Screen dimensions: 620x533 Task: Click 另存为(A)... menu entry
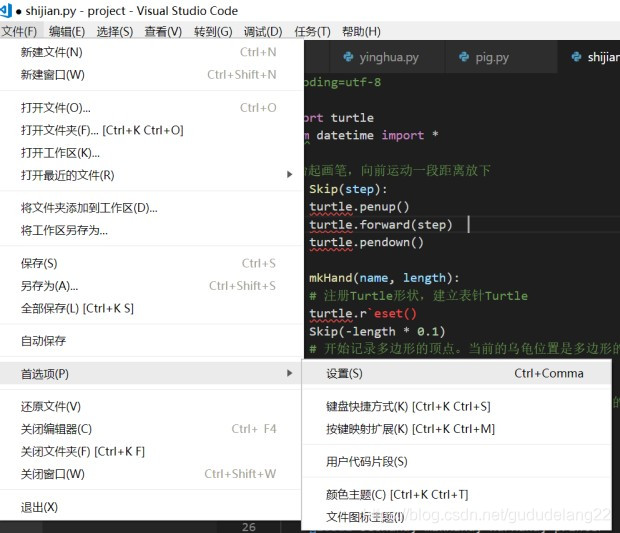(152, 286)
